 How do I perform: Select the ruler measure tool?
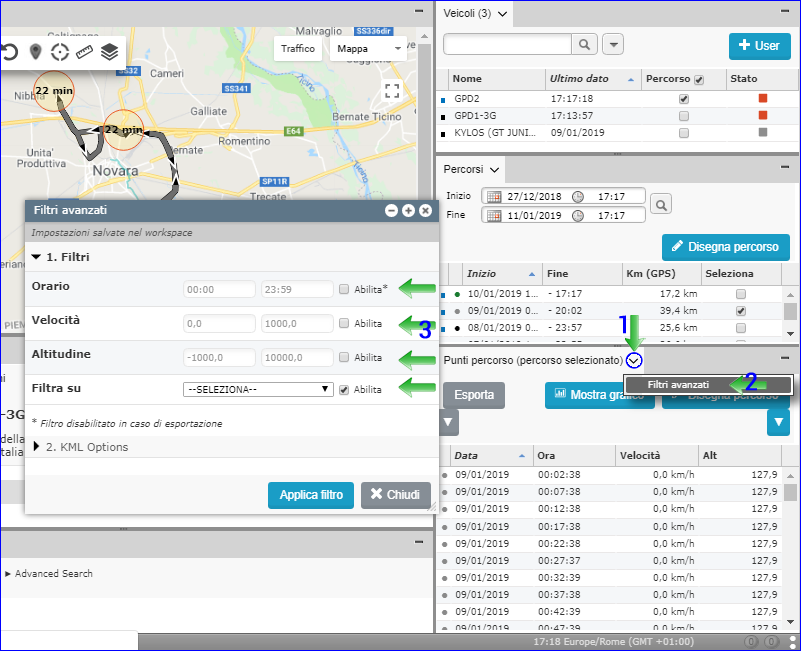(85, 52)
